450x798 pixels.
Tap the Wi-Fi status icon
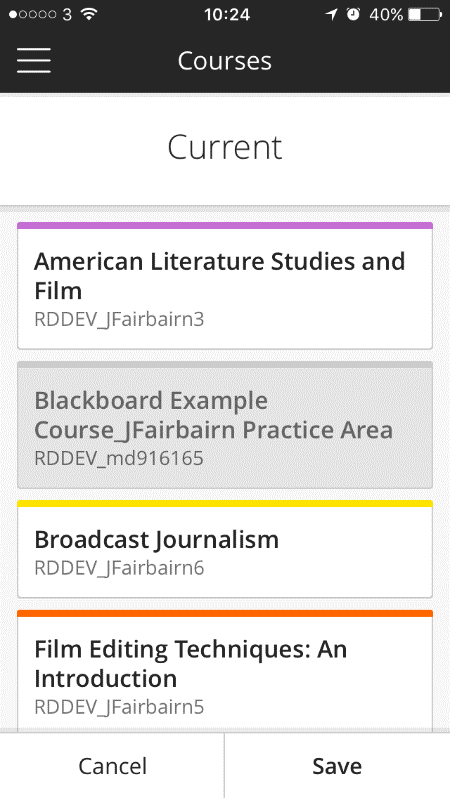click(x=89, y=14)
